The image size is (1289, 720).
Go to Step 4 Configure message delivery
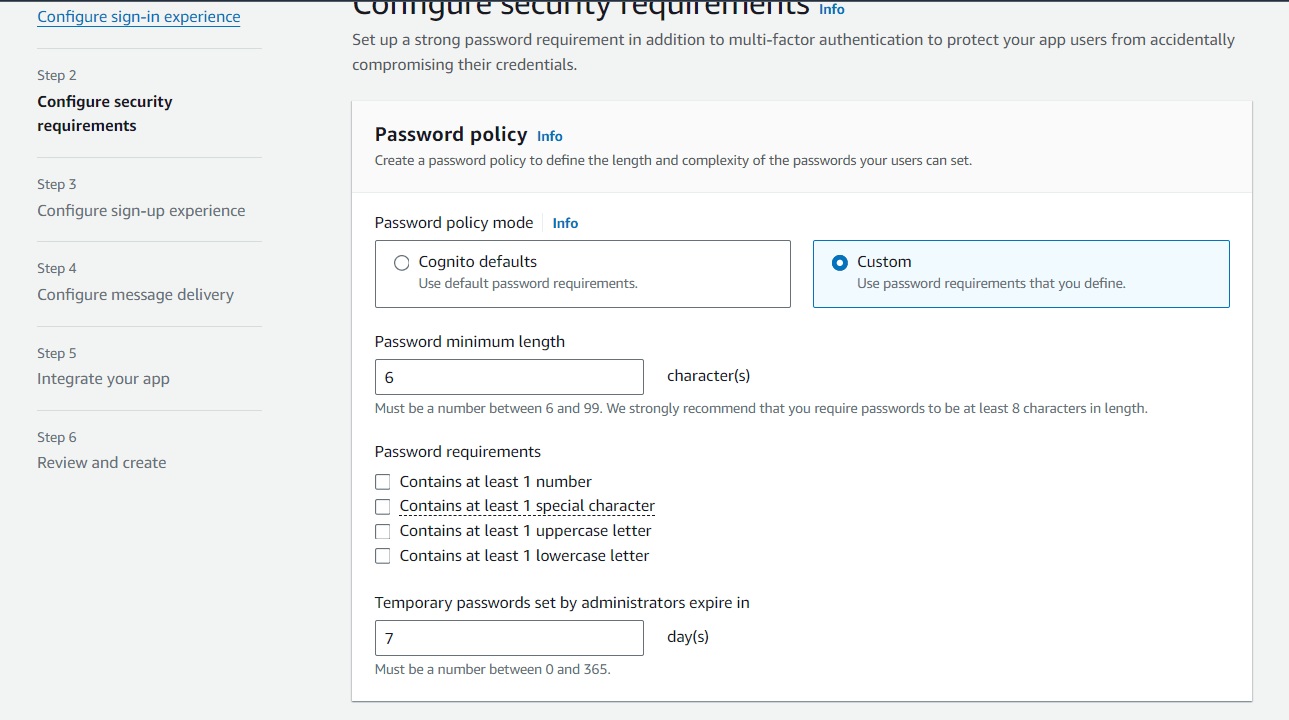click(x=136, y=295)
